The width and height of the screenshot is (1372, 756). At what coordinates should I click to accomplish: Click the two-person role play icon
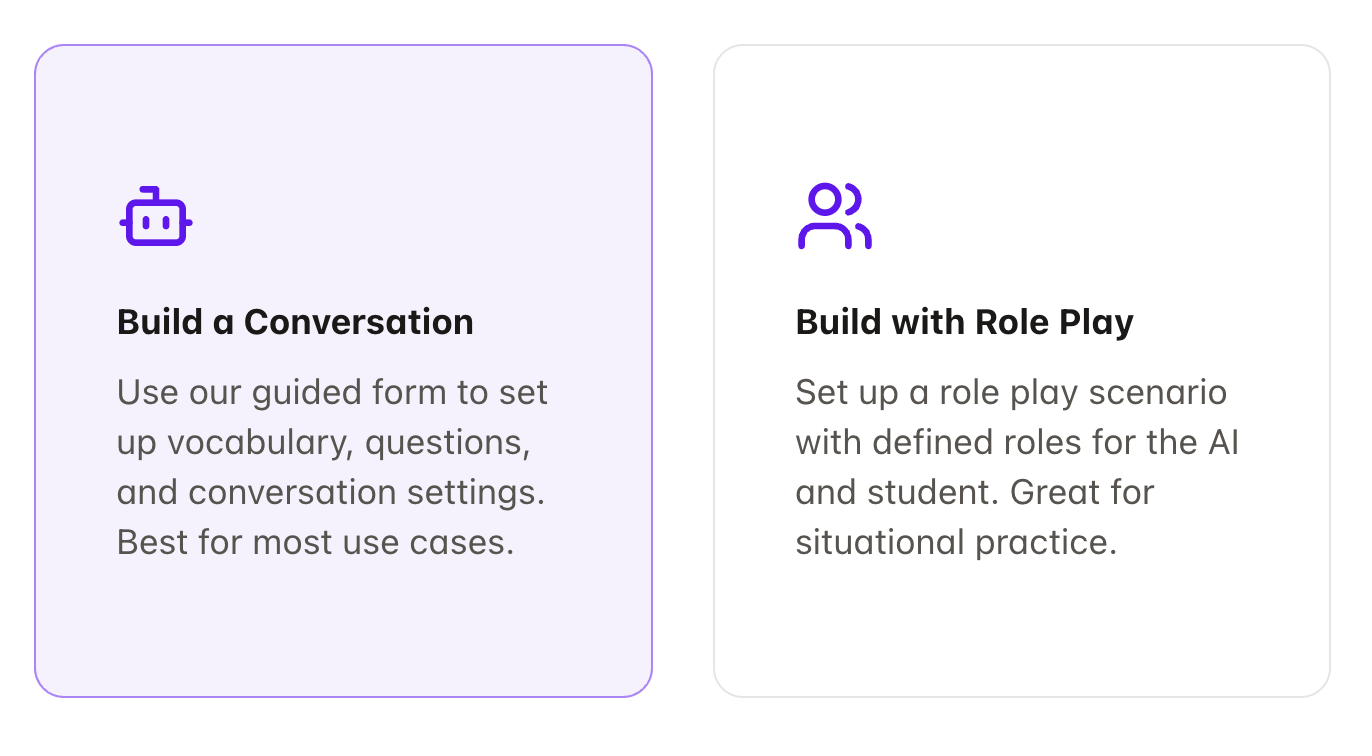click(x=834, y=216)
